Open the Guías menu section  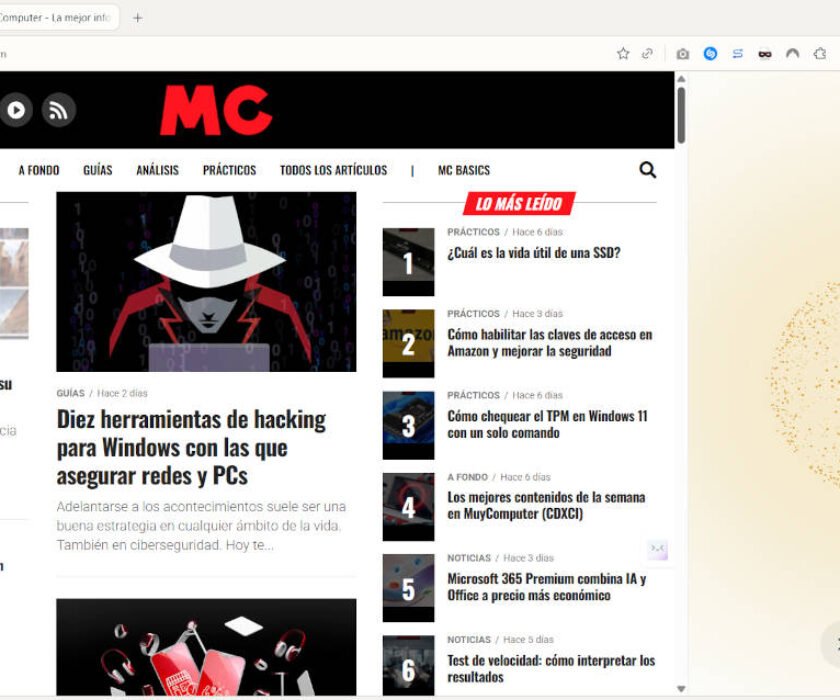pos(98,170)
